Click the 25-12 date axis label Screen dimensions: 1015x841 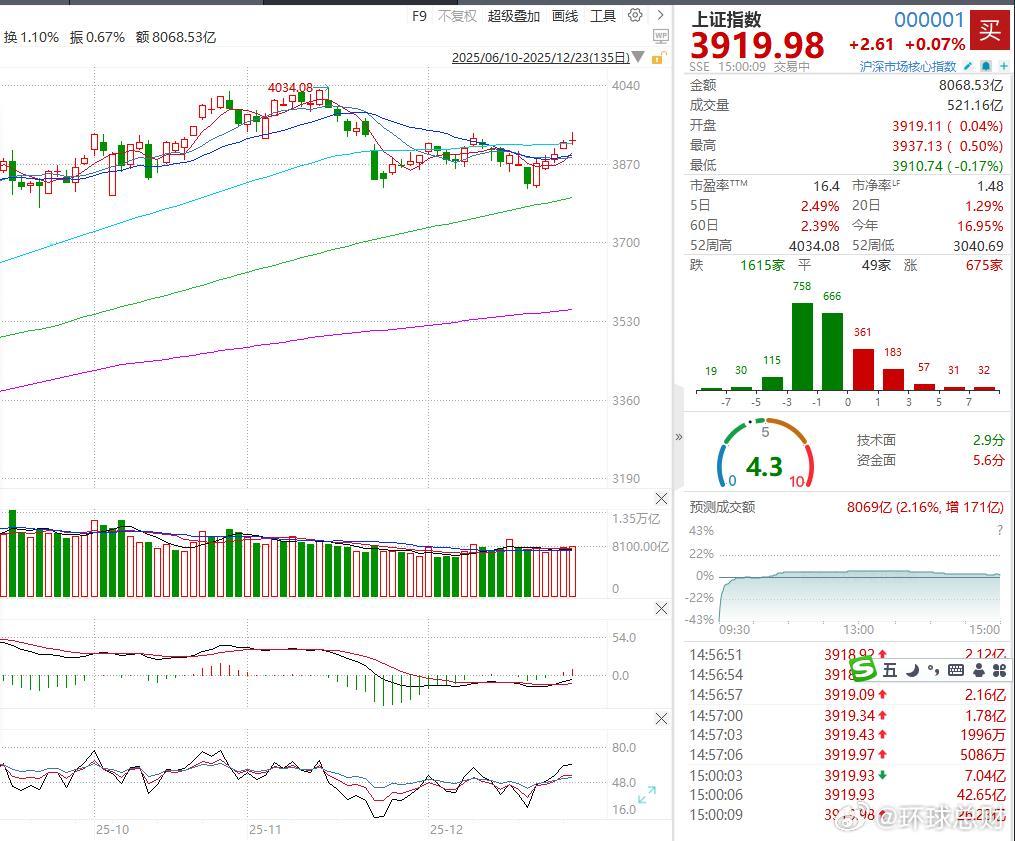[447, 829]
